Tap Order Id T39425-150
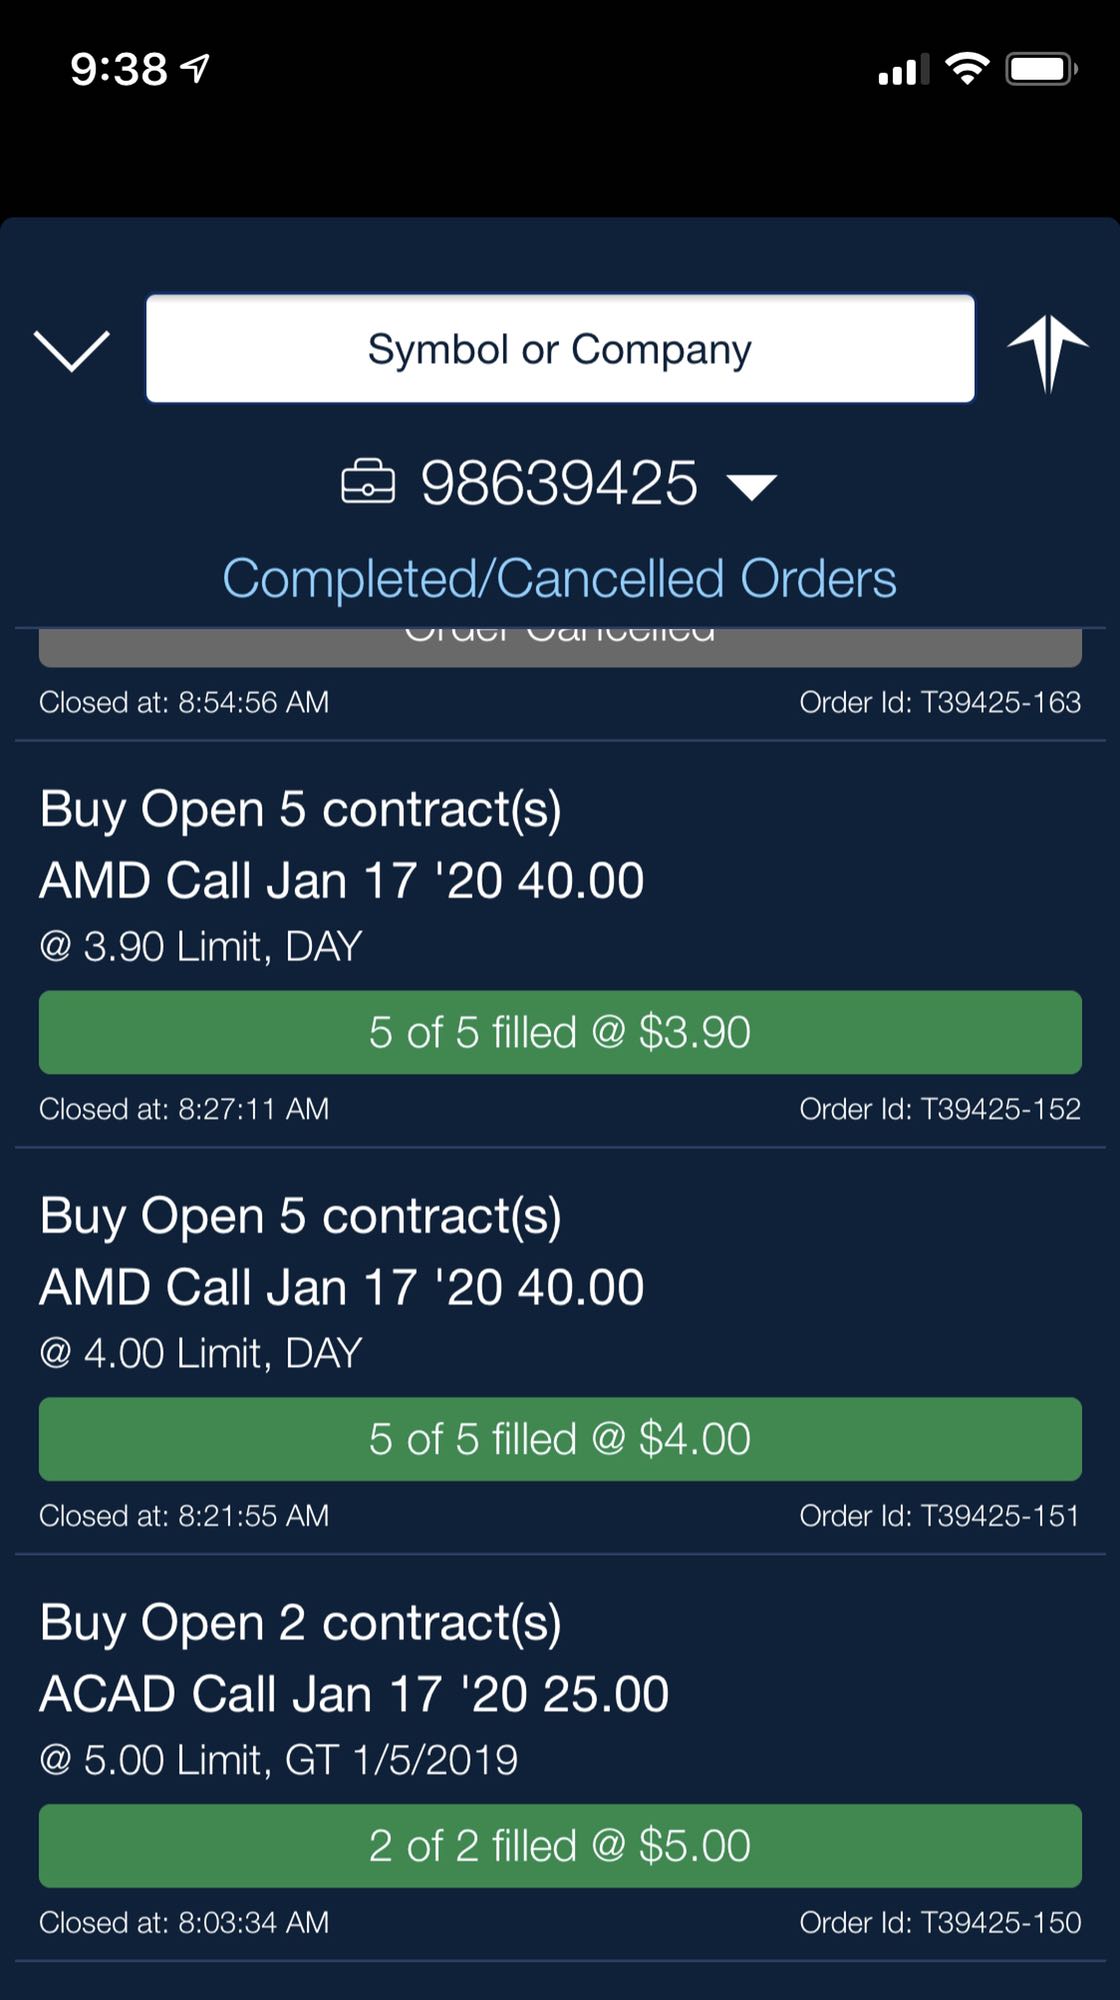This screenshot has height=2000, width=1120. point(939,1923)
